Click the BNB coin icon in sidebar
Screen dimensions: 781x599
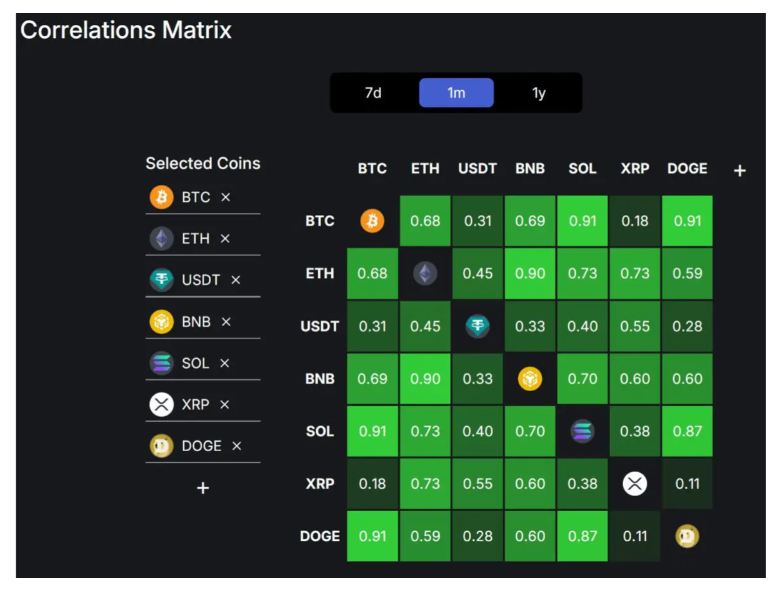click(161, 322)
